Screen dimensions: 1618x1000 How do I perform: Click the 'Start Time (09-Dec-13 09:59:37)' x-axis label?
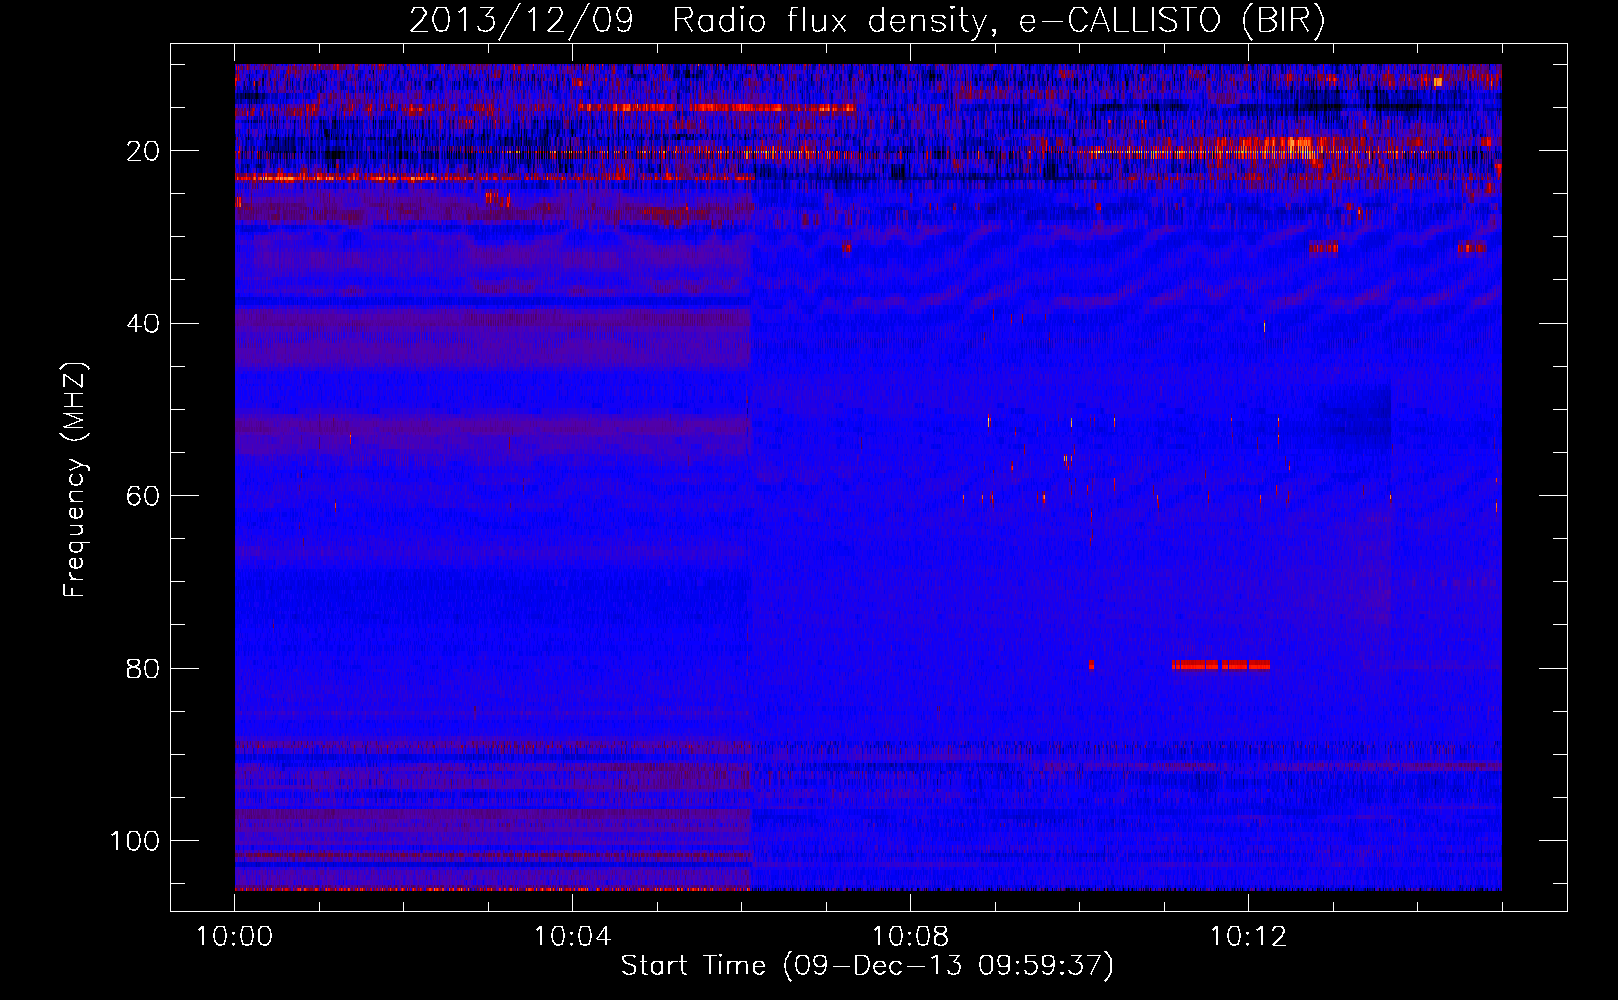pyautogui.click(x=867, y=966)
